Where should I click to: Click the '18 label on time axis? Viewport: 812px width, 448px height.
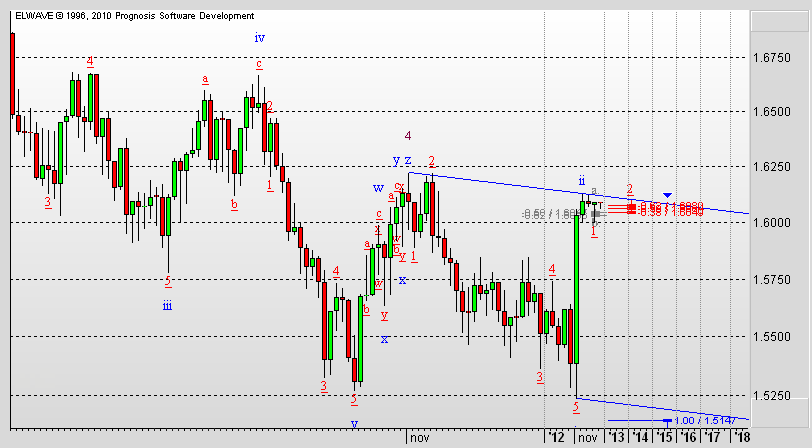pyautogui.click(x=741, y=437)
